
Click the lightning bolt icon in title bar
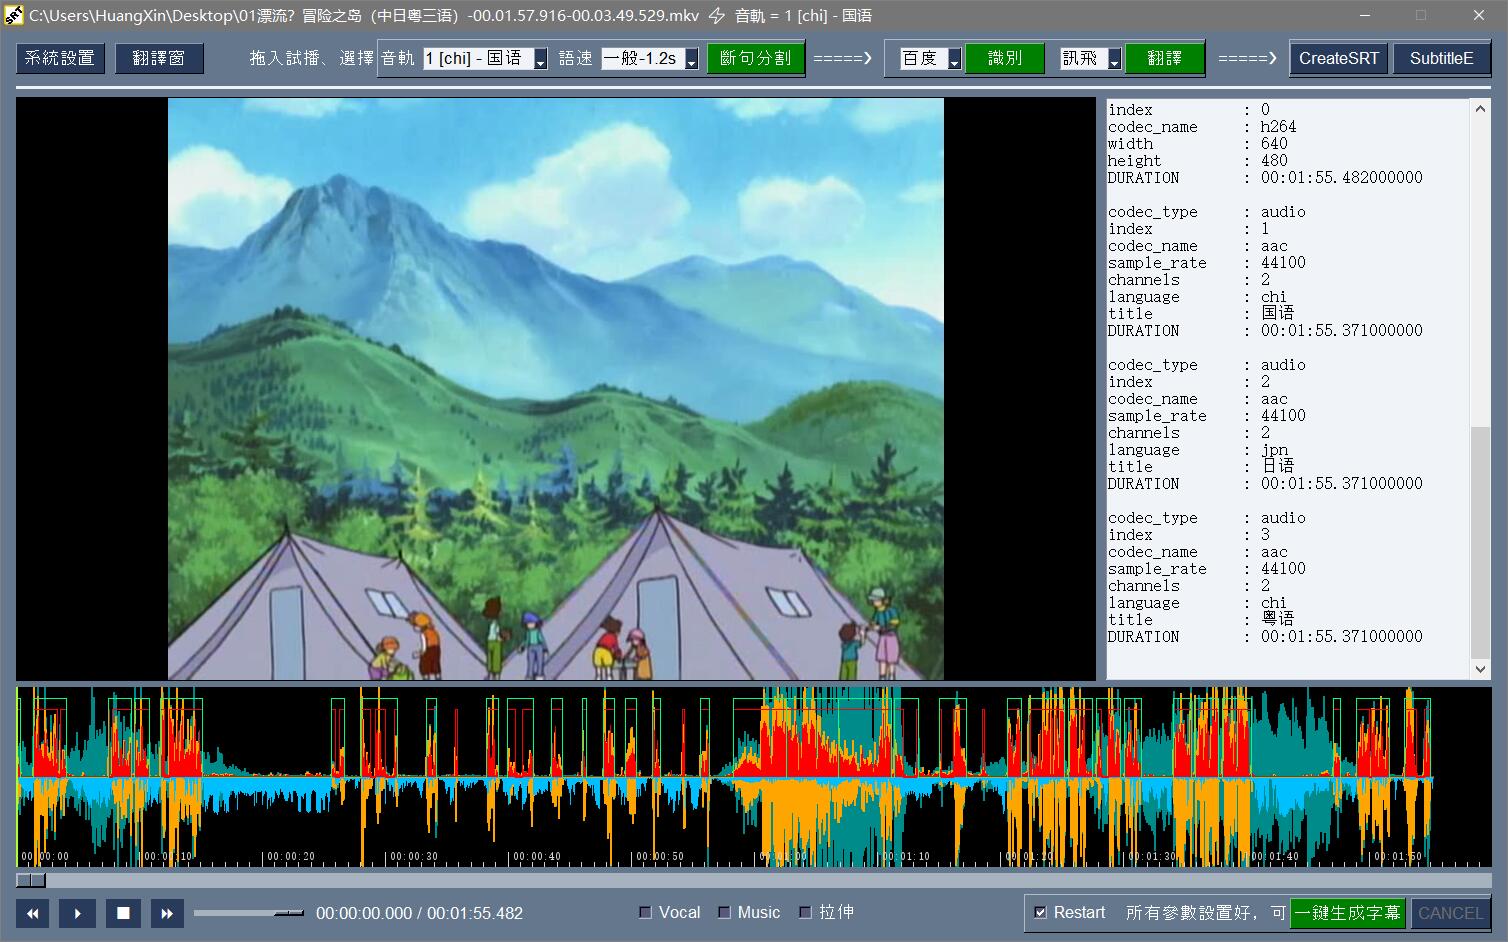click(717, 15)
